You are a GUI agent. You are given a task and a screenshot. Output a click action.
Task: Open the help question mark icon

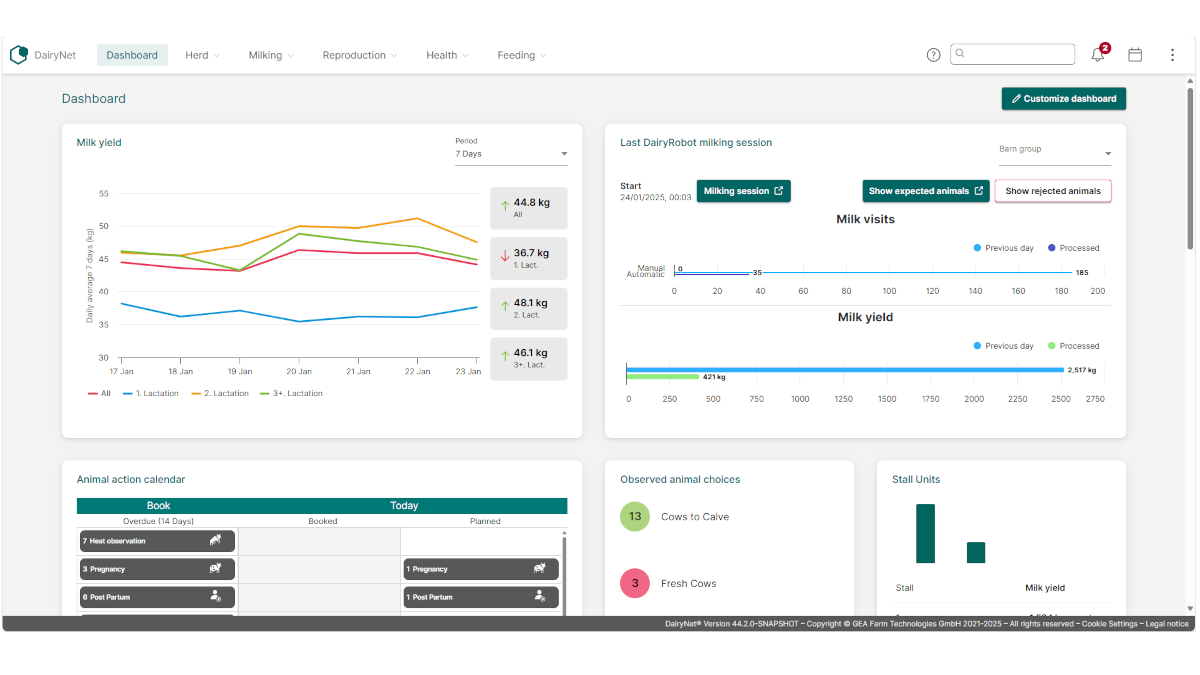point(933,55)
